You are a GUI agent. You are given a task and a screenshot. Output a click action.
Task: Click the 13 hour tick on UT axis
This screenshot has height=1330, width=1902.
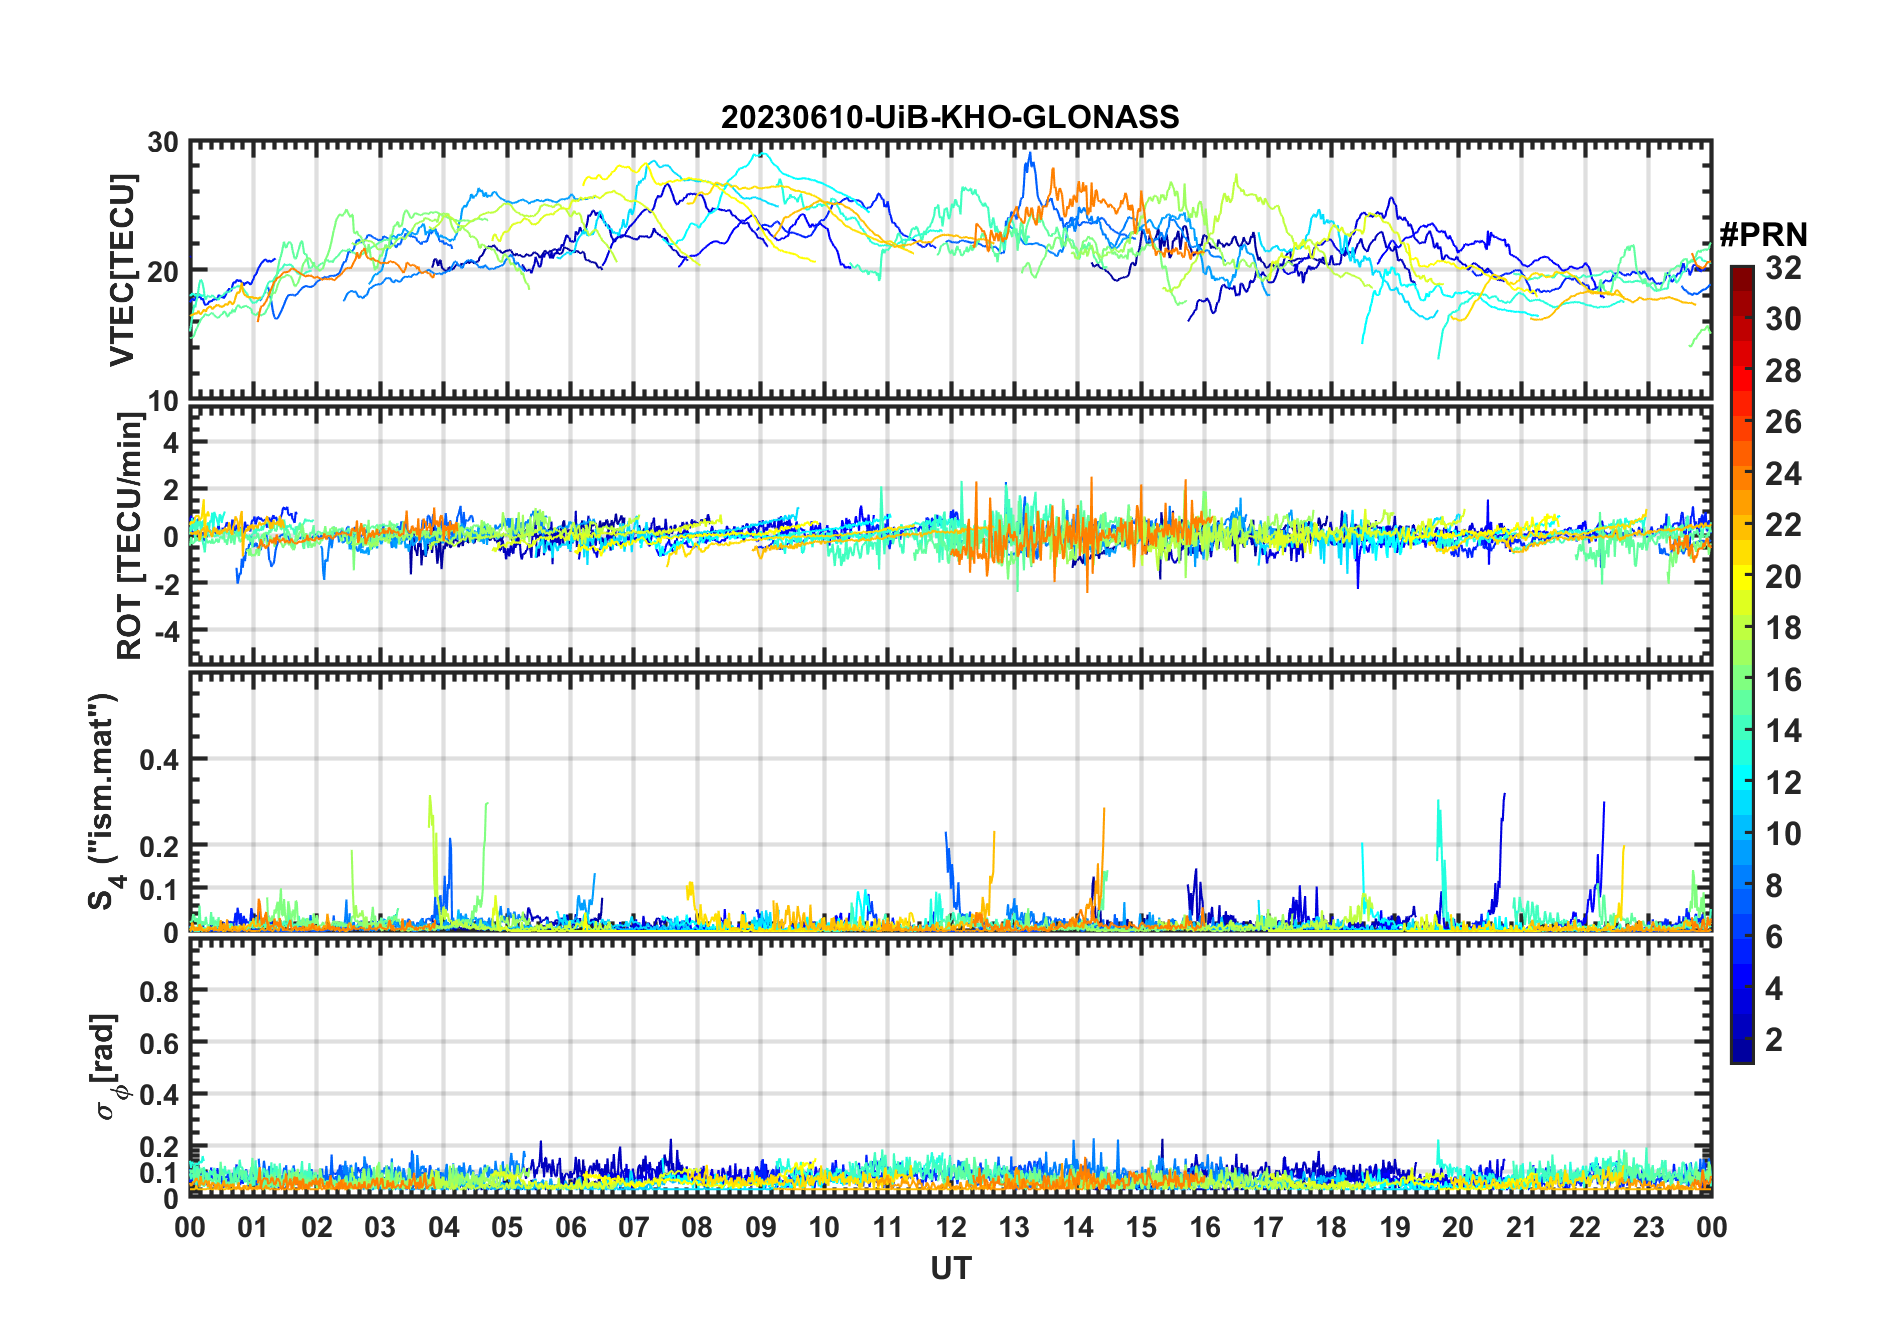1014,1228
